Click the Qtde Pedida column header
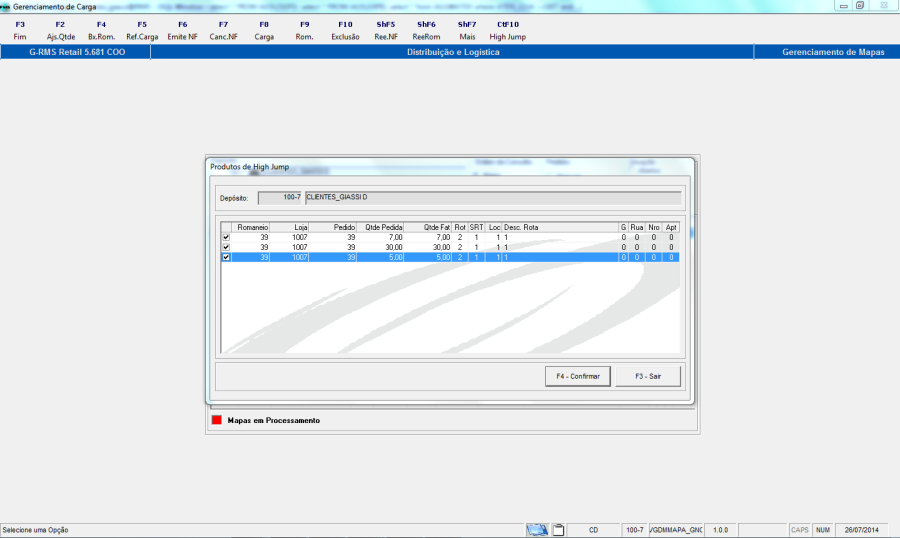The height and width of the screenshot is (538, 900). pyautogui.click(x=380, y=227)
